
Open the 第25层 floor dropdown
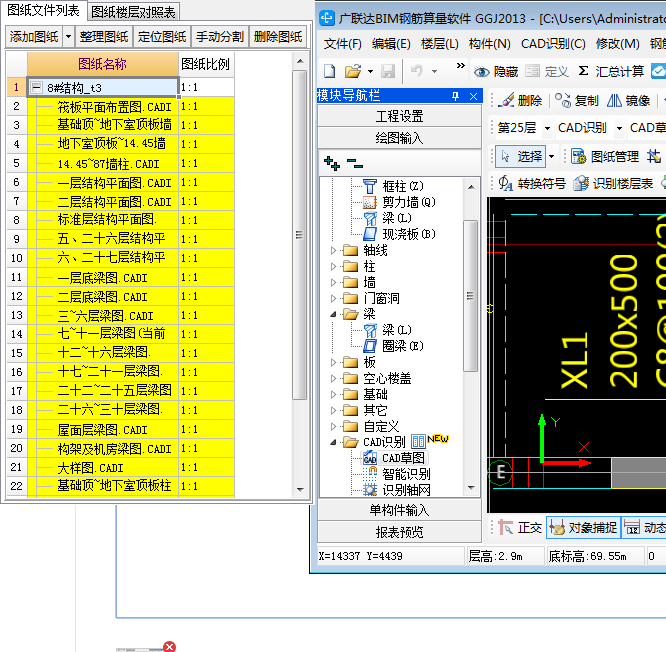[x=547, y=128]
